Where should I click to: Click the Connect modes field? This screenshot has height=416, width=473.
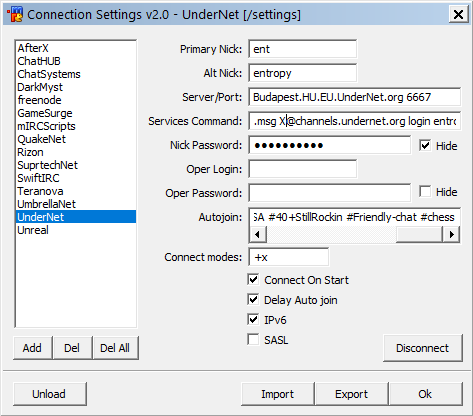(x=288, y=257)
